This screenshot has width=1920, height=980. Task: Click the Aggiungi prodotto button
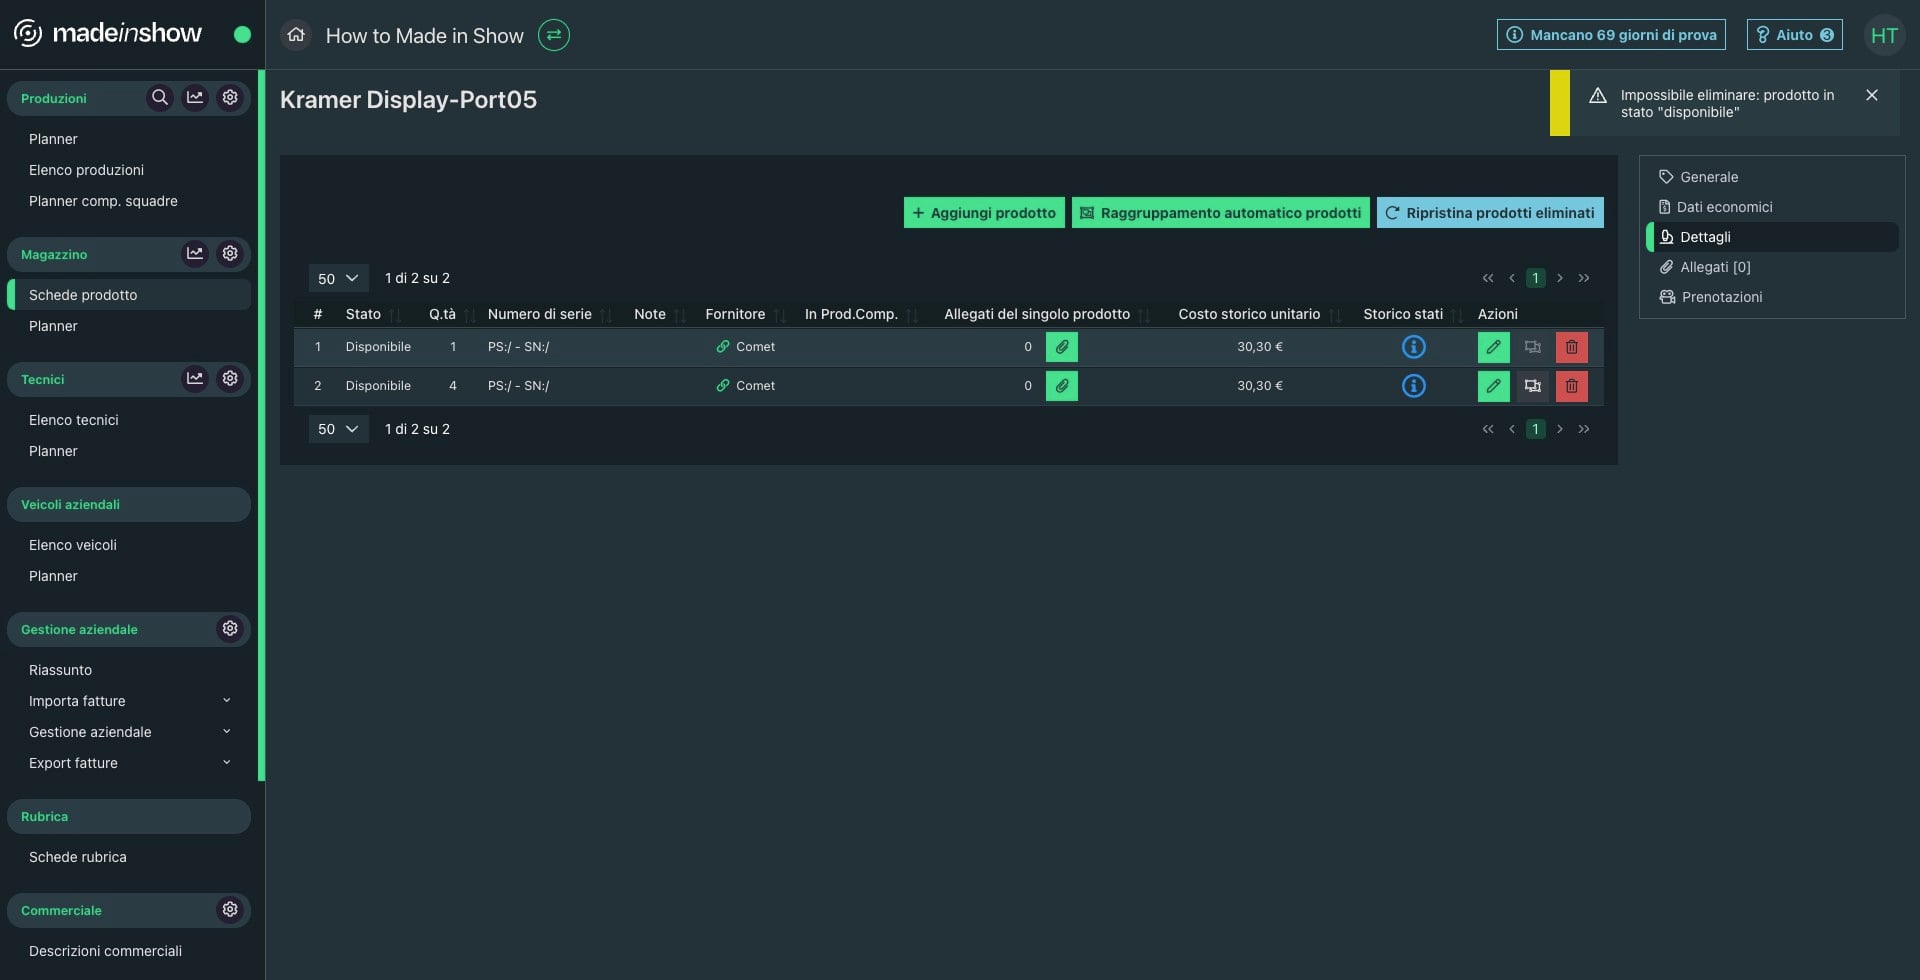click(984, 213)
